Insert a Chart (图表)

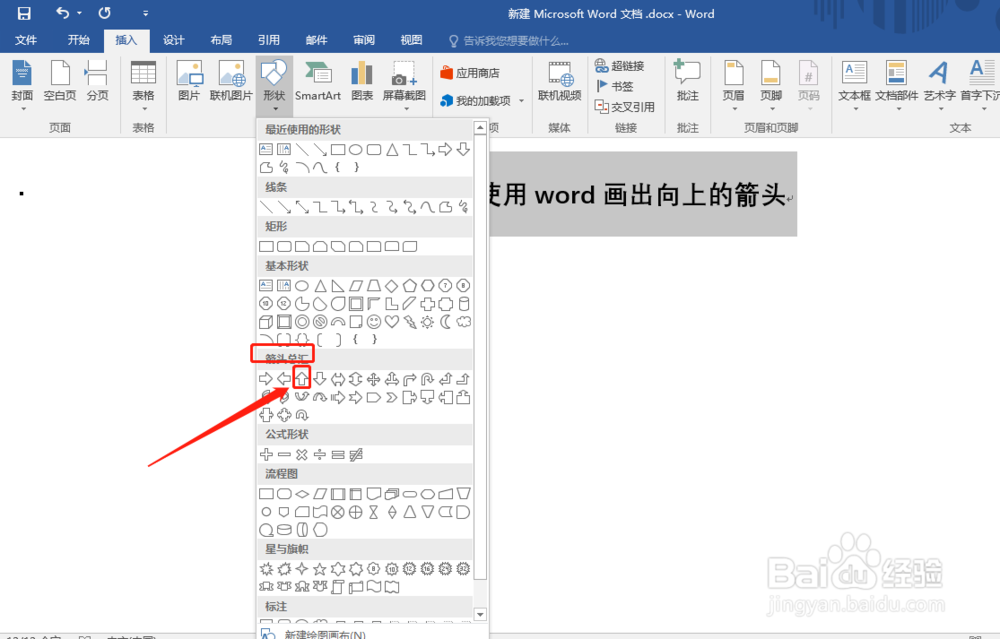[359, 80]
